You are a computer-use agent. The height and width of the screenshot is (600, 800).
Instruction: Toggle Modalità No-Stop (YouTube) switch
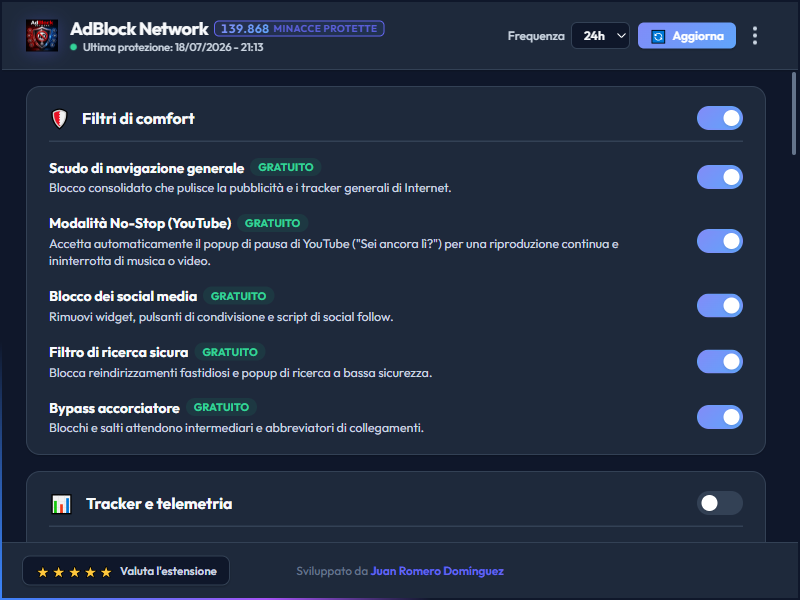coord(719,241)
